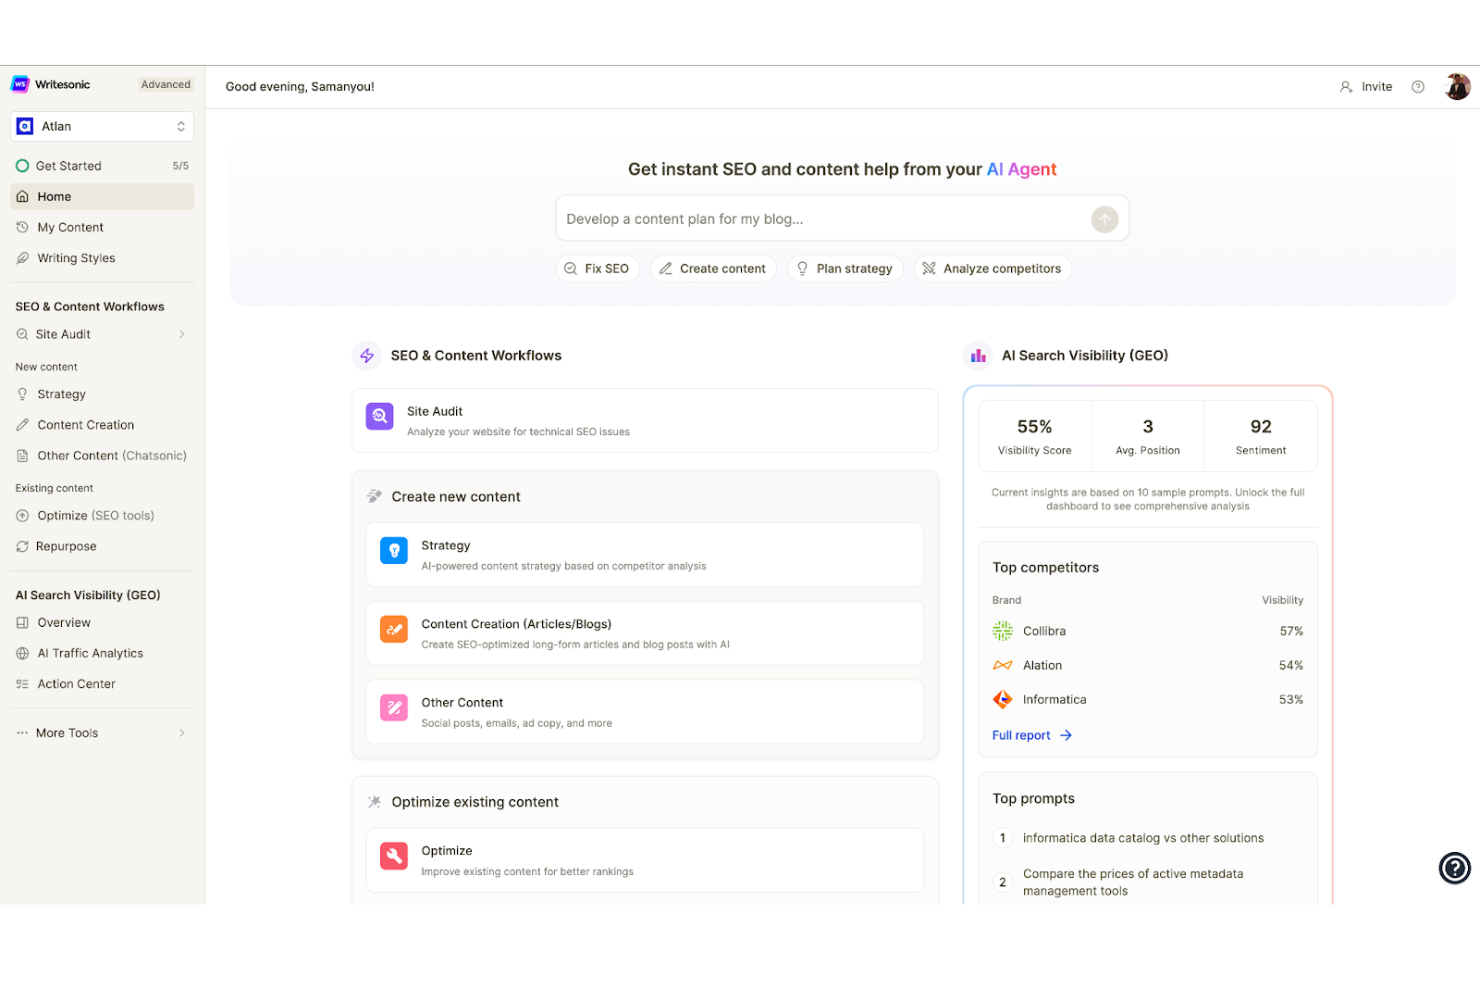Open the Atlan workspace dropdown
This screenshot has height=987, width=1480.
point(102,126)
